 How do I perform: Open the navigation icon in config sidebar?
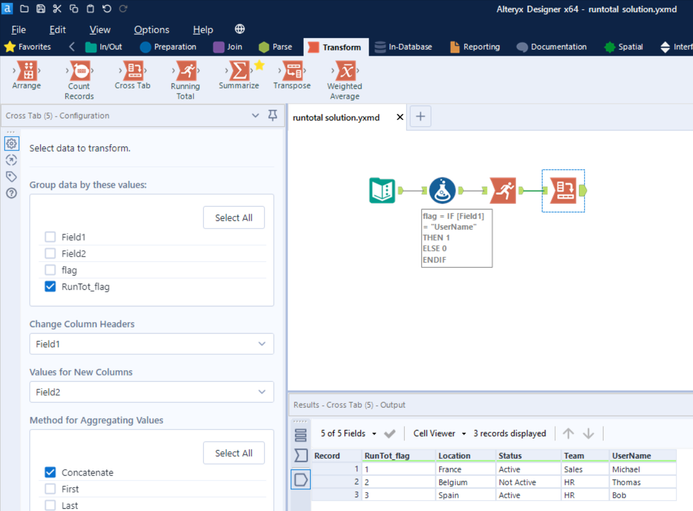11,160
